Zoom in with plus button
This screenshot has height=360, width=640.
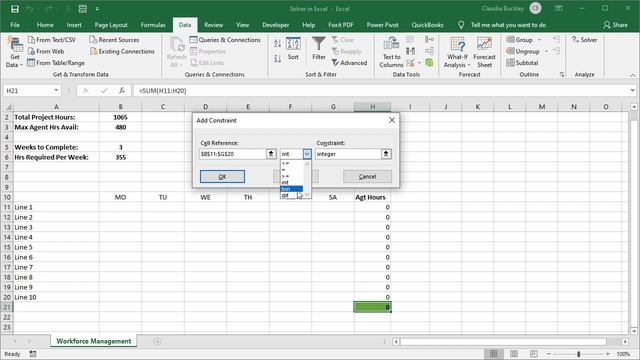point(608,354)
